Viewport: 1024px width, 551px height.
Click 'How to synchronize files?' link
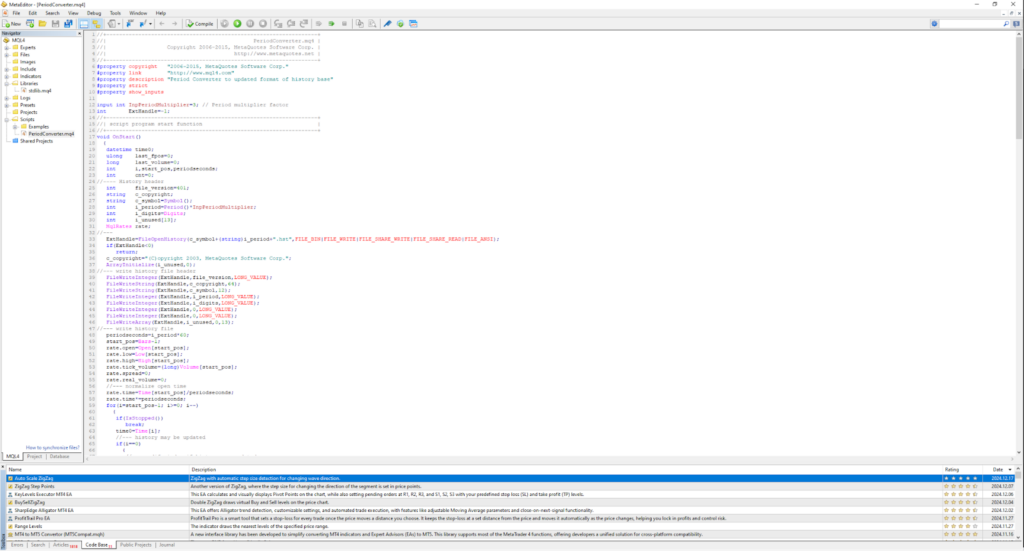click(x=52, y=448)
